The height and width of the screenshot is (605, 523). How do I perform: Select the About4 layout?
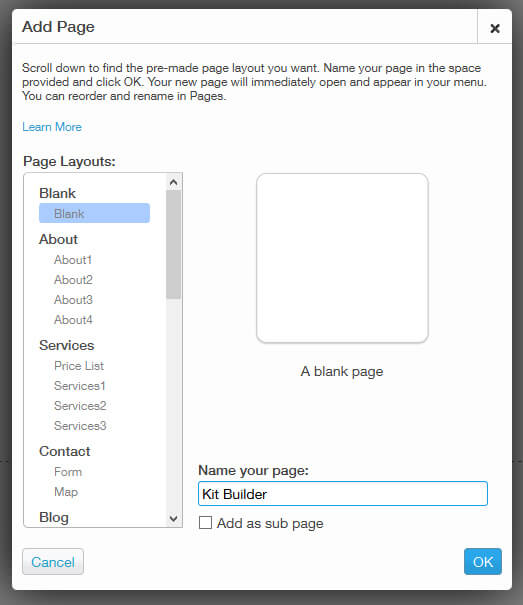(73, 320)
